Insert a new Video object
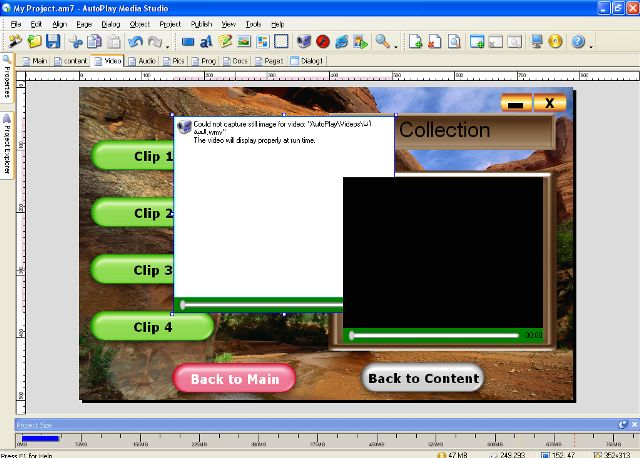Screen dimensions: 640x458 tap(305, 42)
